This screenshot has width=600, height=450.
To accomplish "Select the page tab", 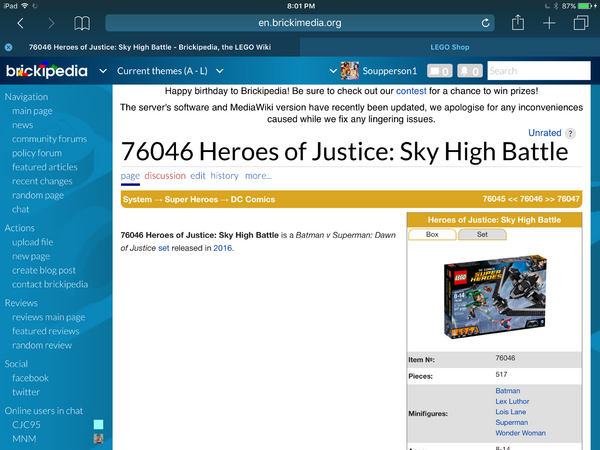I will (130, 176).
